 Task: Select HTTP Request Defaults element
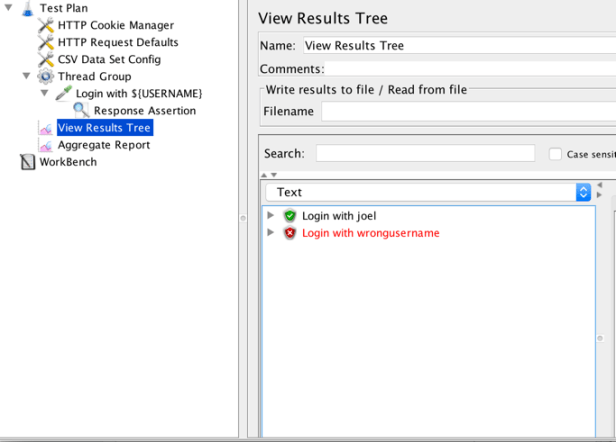[118, 42]
